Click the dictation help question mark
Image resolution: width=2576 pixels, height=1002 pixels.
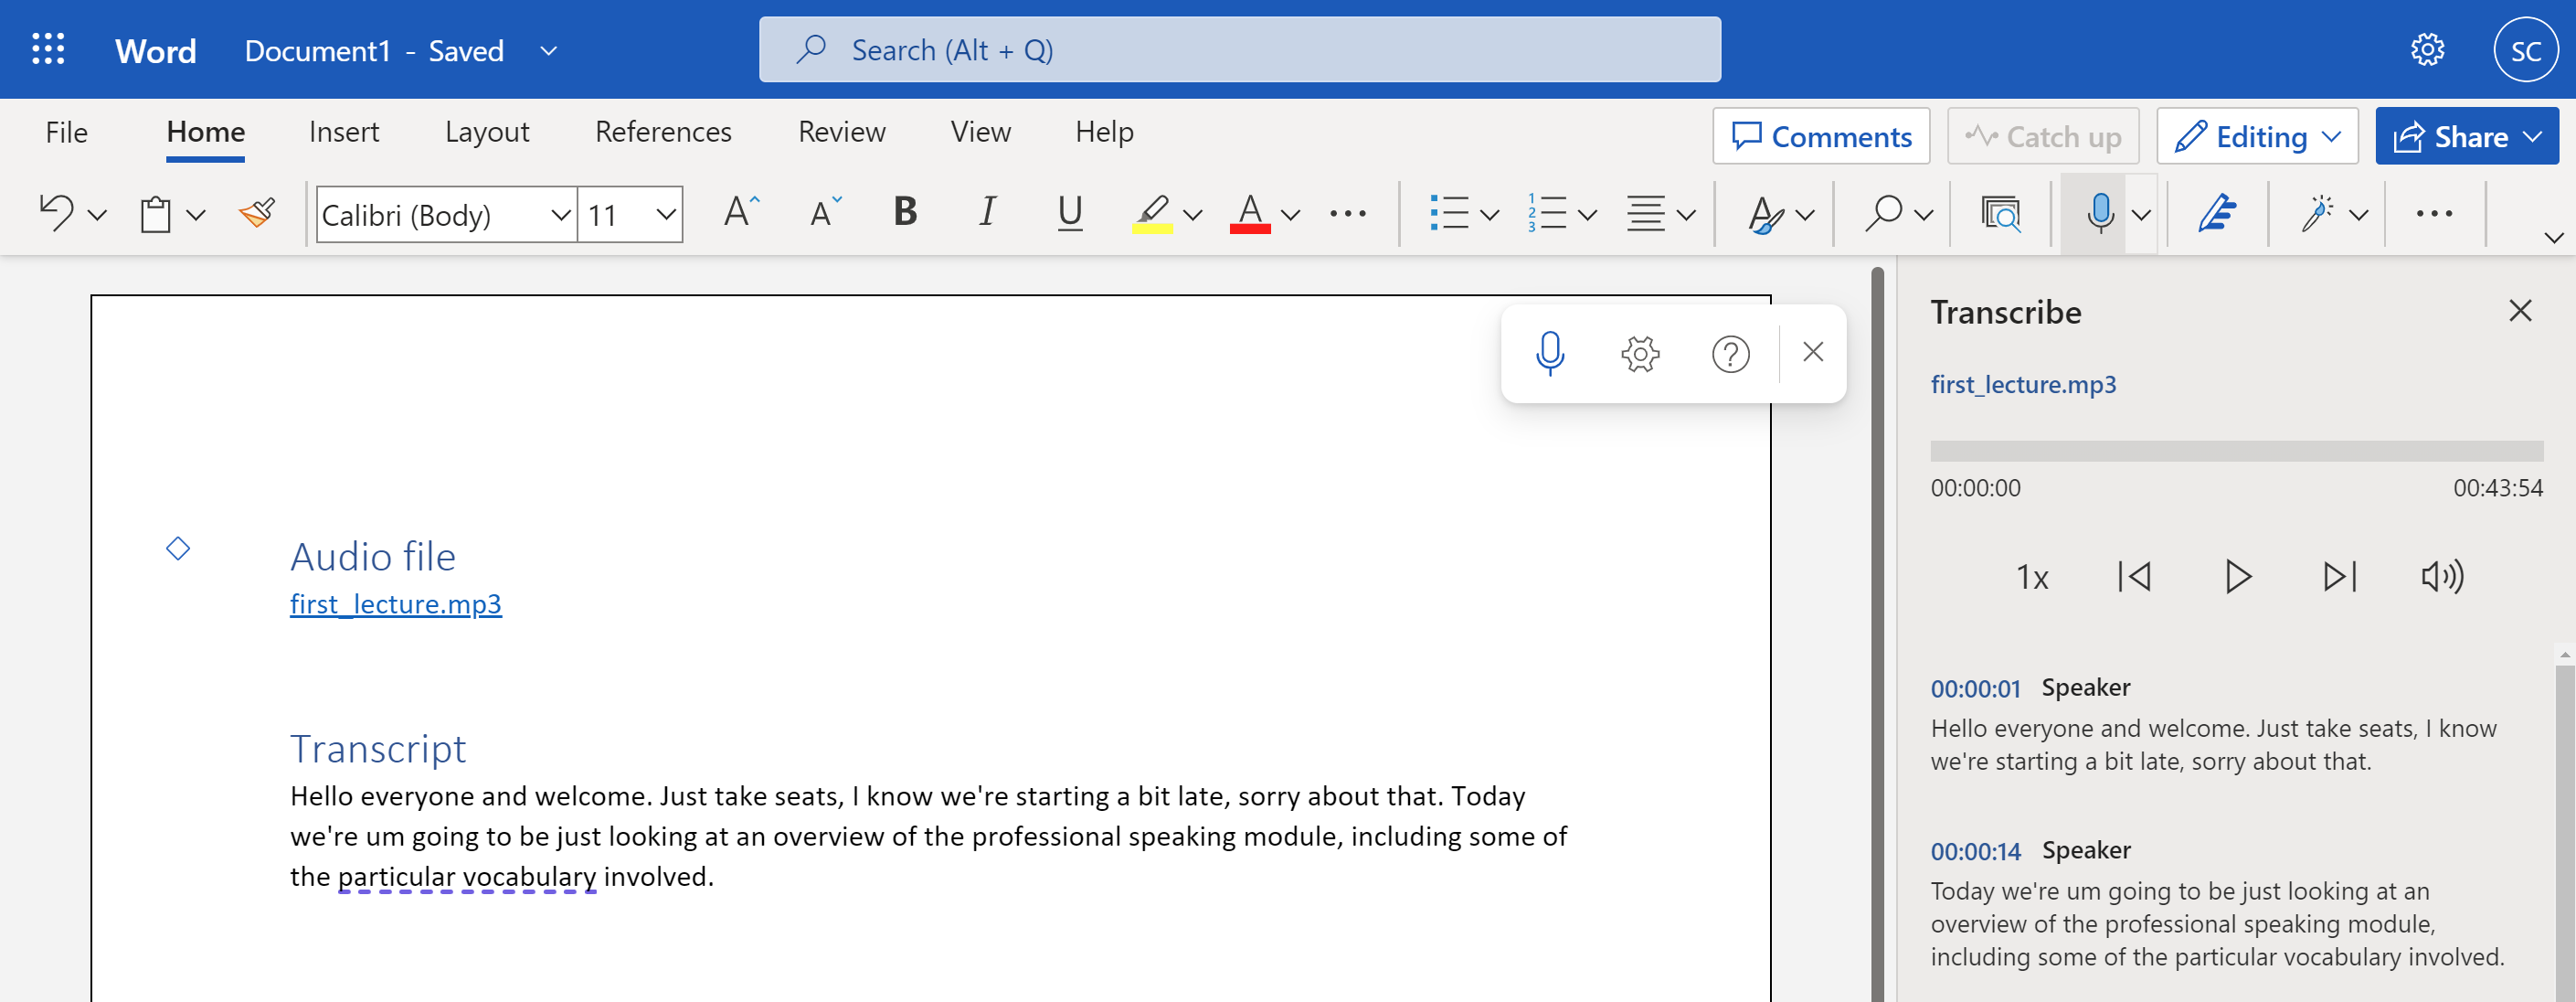coord(1730,354)
